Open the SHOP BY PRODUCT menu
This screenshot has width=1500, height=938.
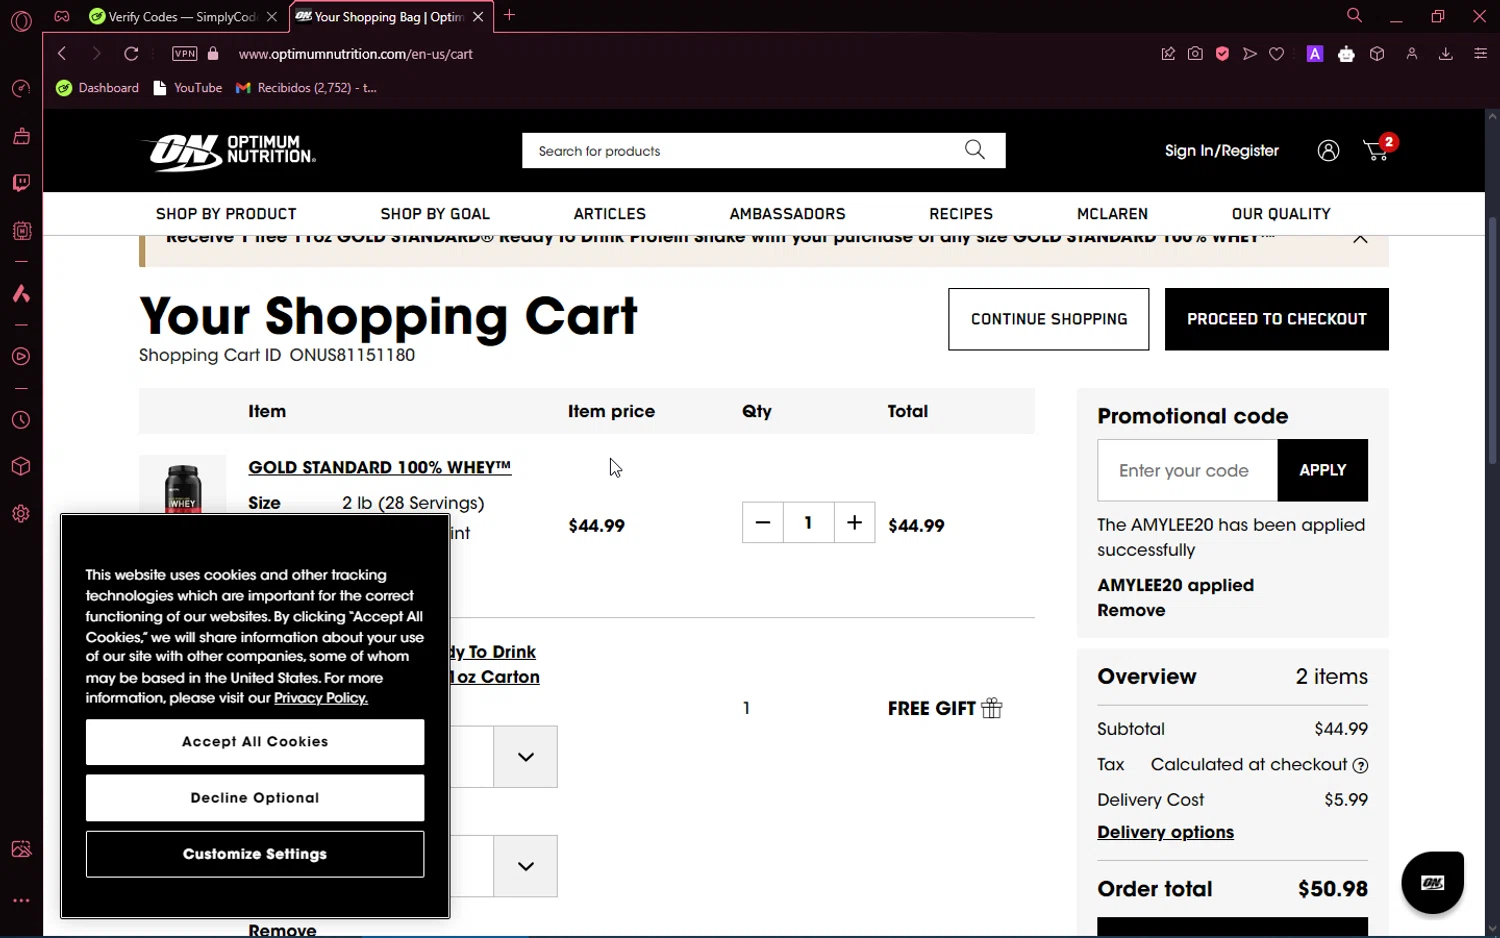(x=226, y=214)
